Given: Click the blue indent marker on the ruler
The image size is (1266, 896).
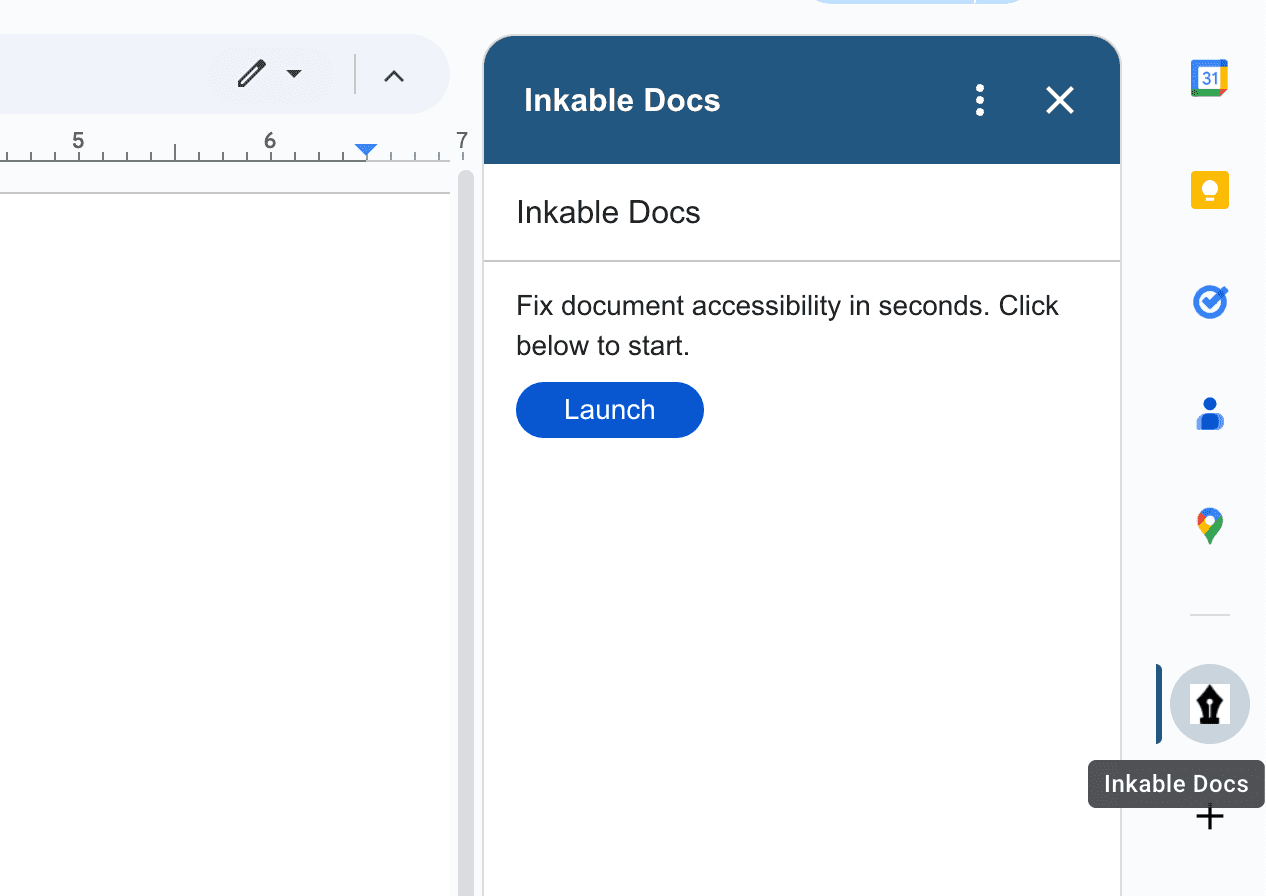Looking at the screenshot, I should [x=365, y=149].
